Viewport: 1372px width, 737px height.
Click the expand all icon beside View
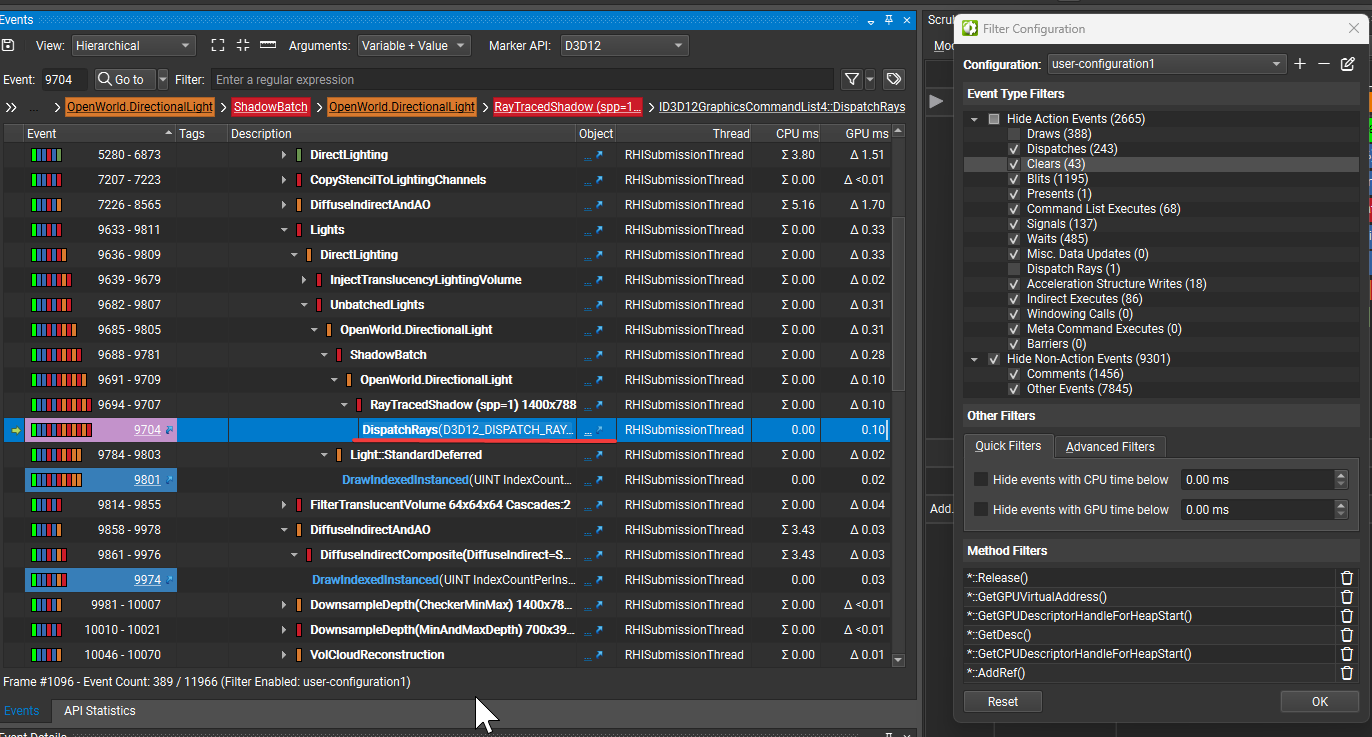(218, 45)
